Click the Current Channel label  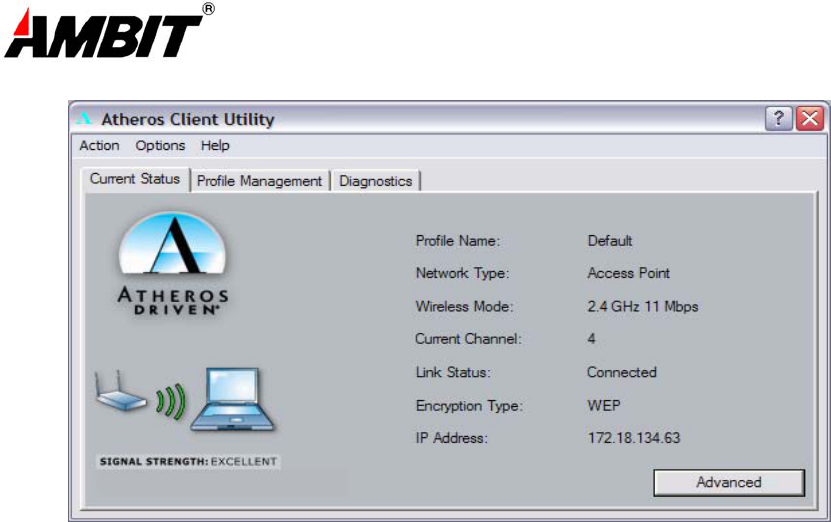[x=468, y=339]
